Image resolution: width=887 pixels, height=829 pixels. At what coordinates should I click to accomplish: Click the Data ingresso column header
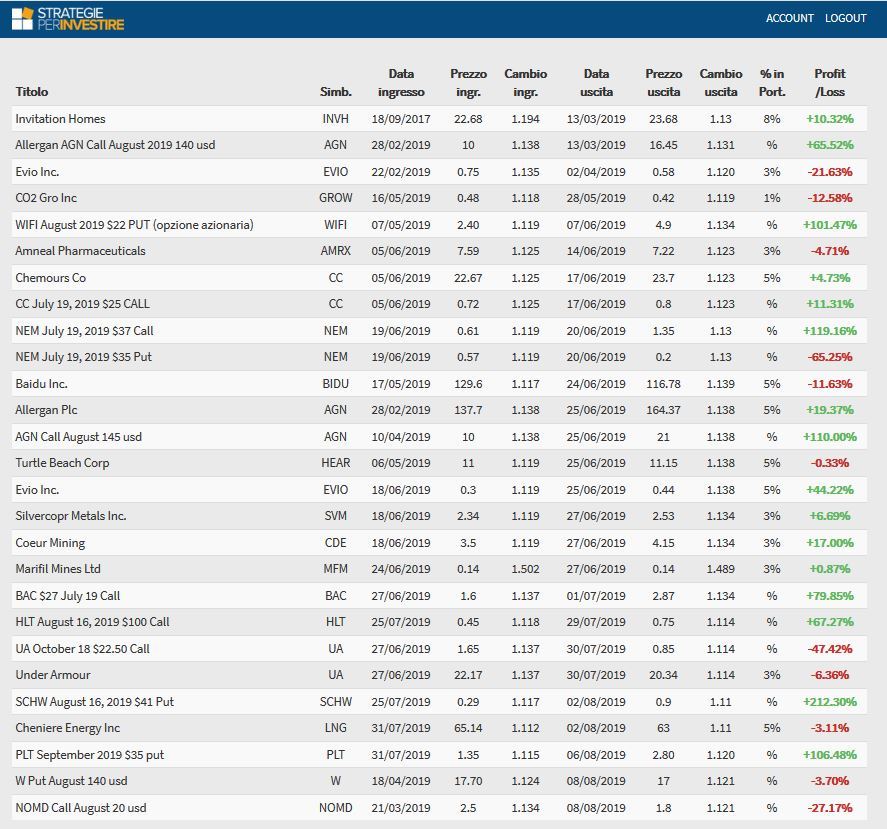pos(401,83)
